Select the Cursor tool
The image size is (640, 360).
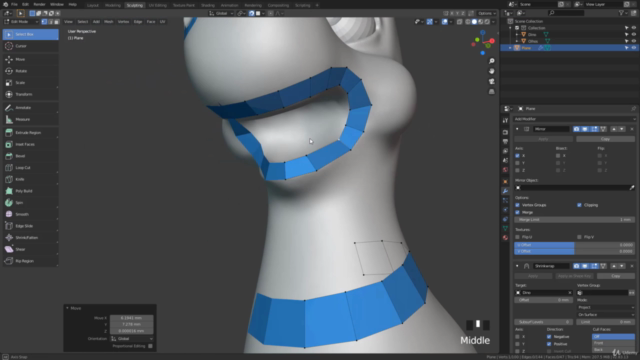(31, 46)
